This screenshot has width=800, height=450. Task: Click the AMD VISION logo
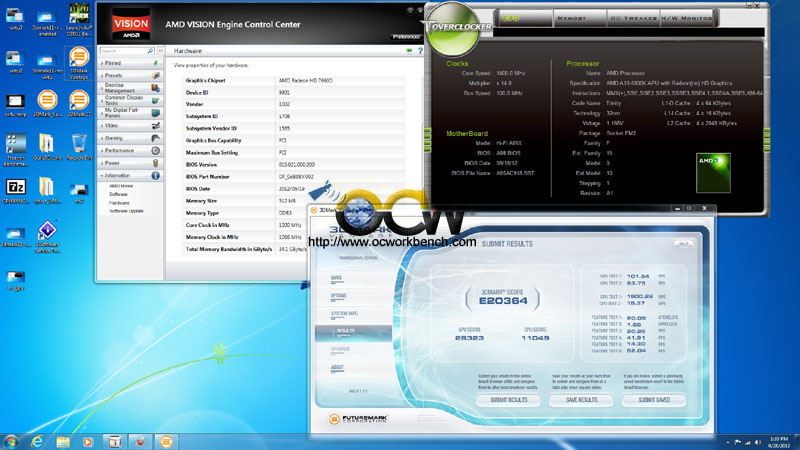(131, 23)
